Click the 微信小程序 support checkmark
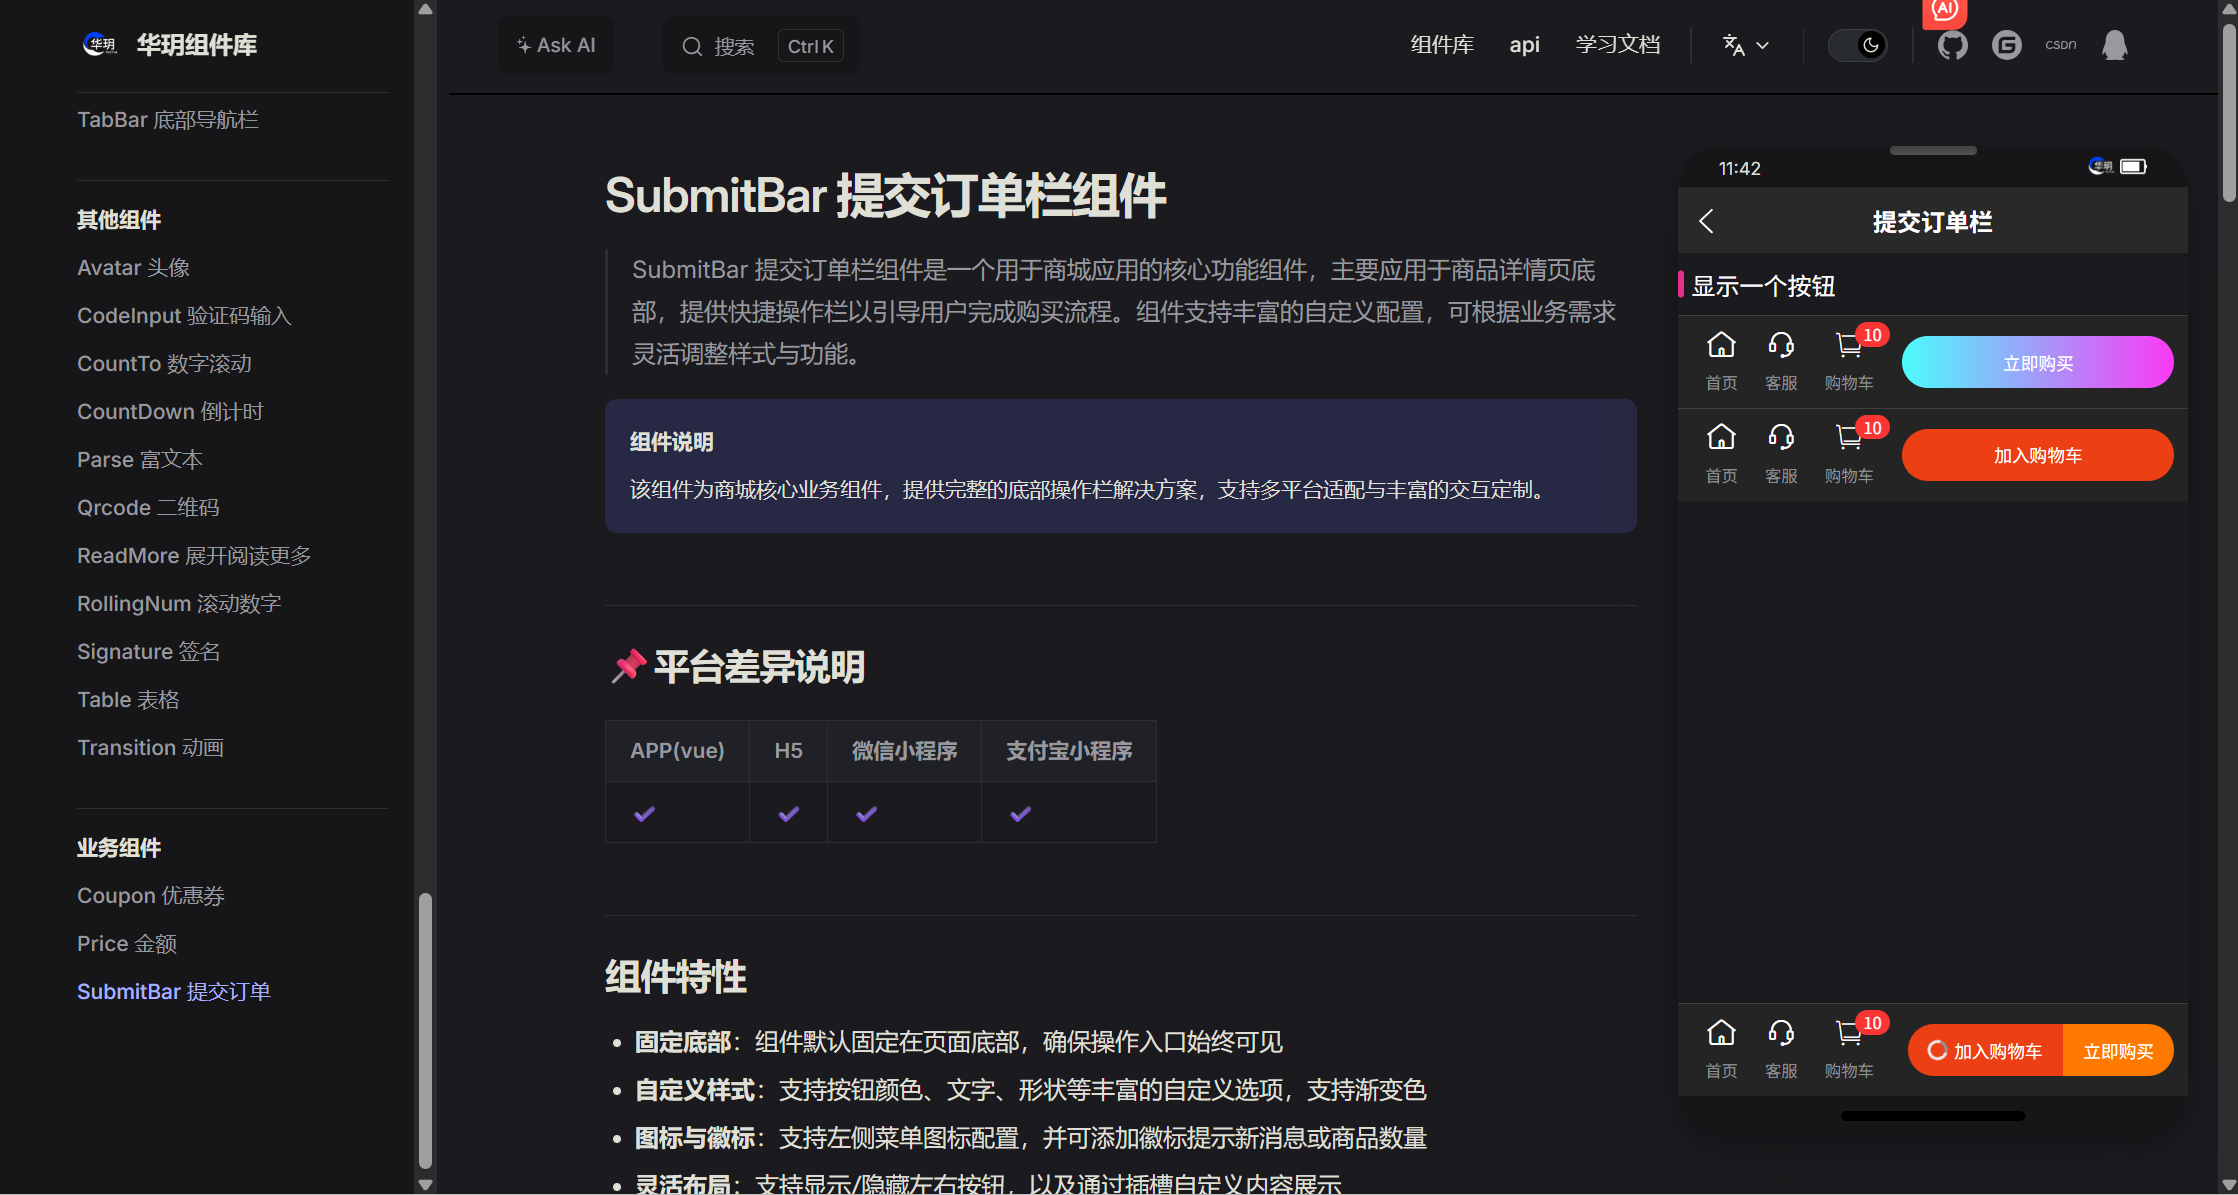The height and width of the screenshot is (1195, 2238). (x=864, y=812)
